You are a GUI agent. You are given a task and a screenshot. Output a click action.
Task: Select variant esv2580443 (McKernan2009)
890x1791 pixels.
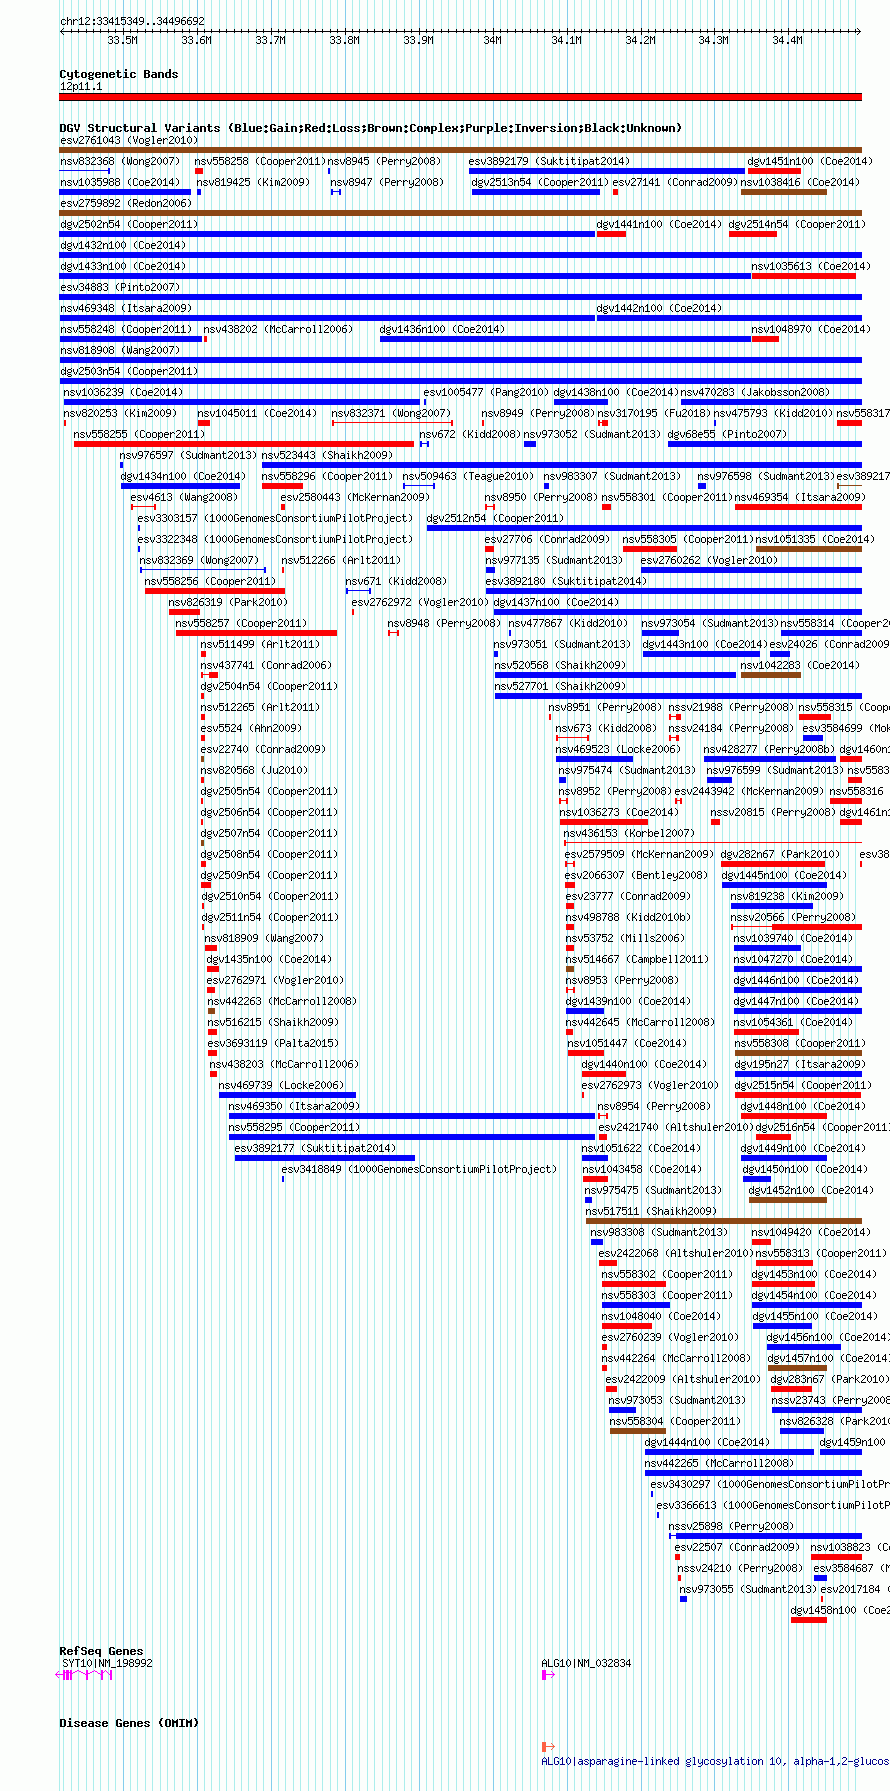(x=354, y=497)
